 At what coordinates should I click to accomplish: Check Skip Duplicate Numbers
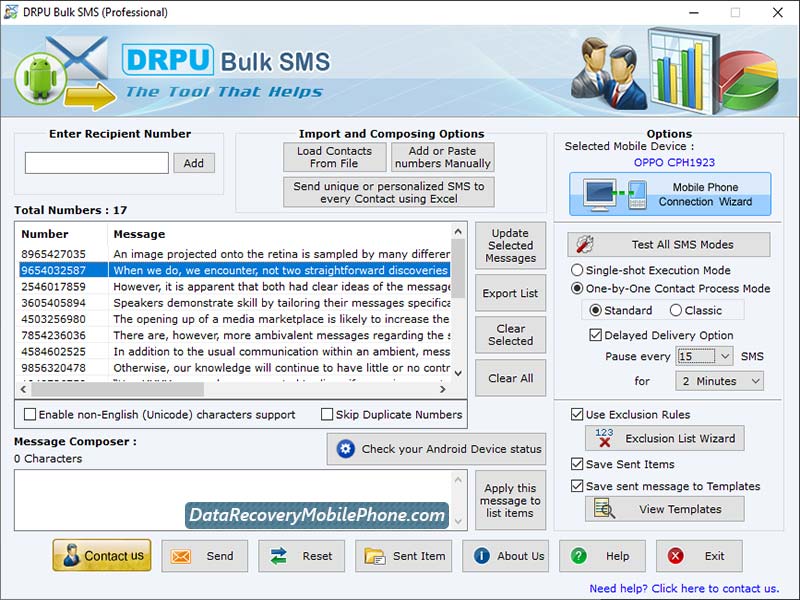point(329,413)
